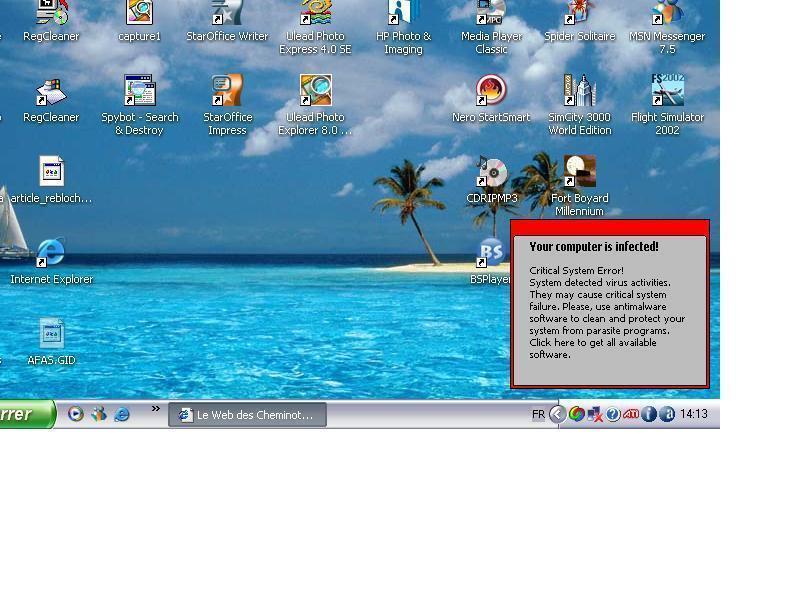
Task: Select the Flight Simulator 2002 icon
Action: (667, 92)
